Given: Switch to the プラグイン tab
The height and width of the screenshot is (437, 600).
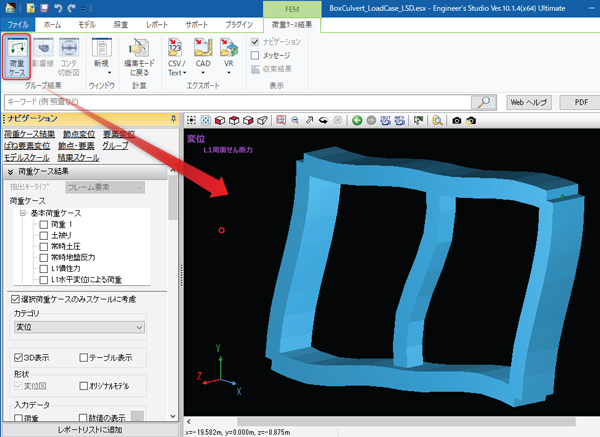Looking at the screenshot, I should click(x=239, y=25).
